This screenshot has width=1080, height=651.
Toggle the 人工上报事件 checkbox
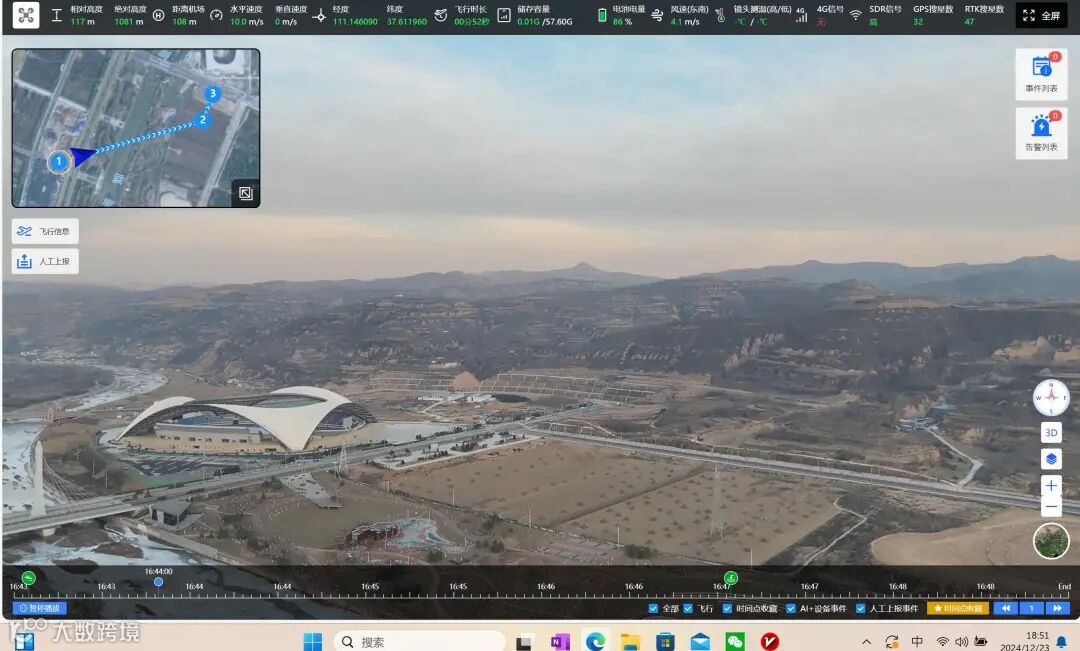click(860, 608)
